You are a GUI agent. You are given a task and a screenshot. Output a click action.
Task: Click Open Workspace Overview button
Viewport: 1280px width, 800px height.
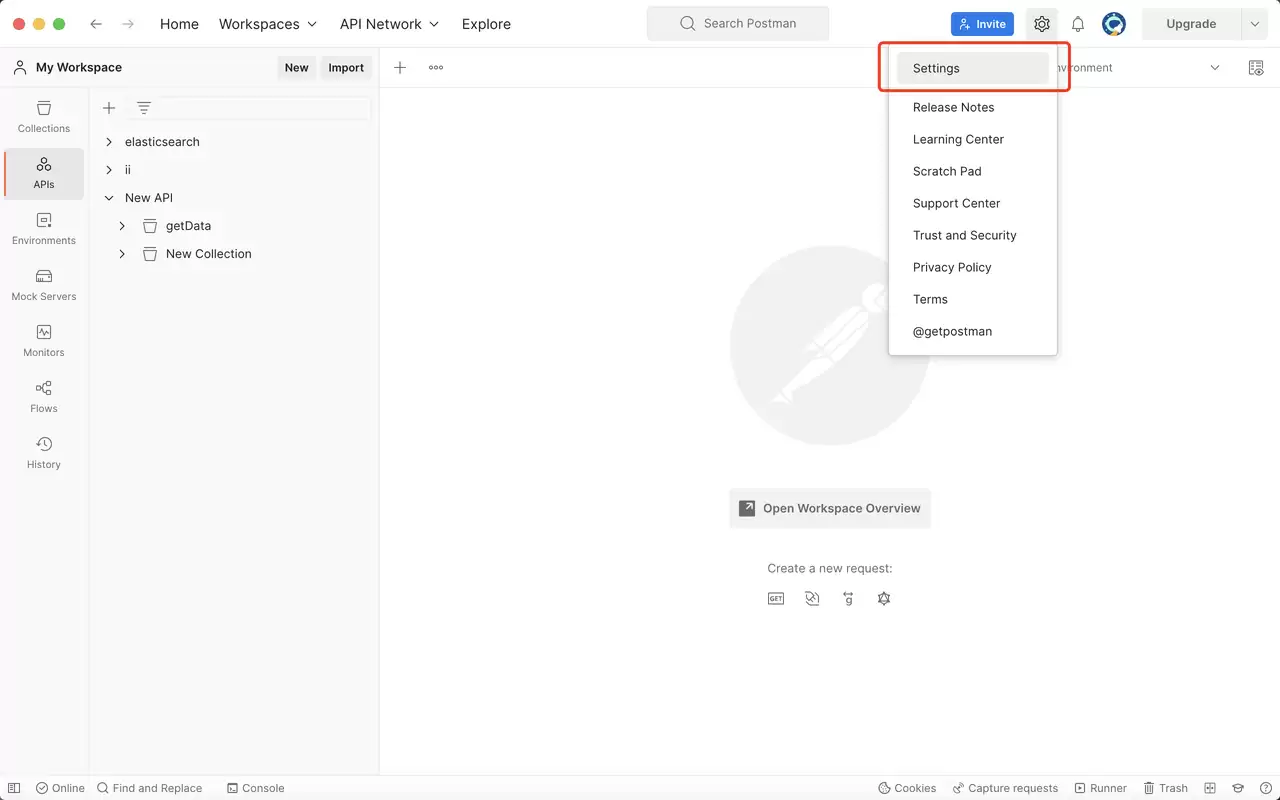830,508
